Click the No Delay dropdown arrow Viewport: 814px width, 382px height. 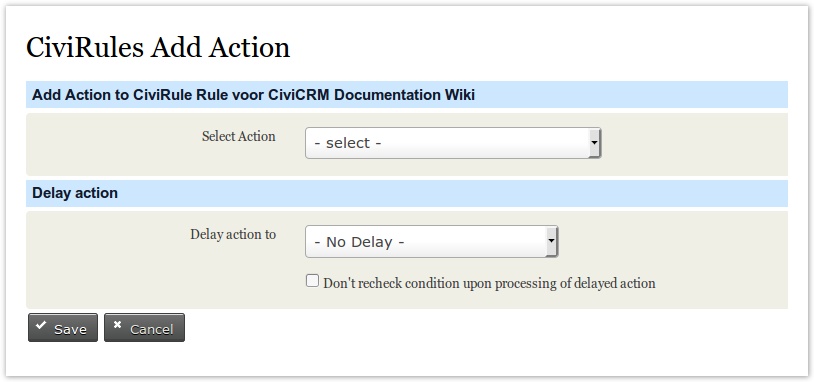coord(552,241)
